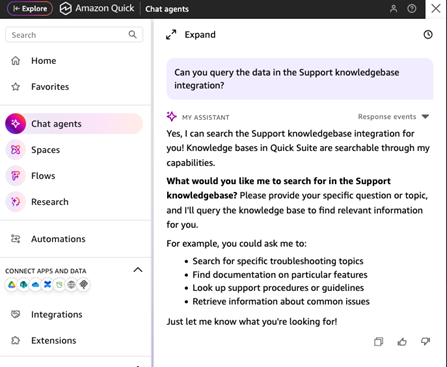This screenshot has height=367, width=447.
Task: Click the Home house icon
Action: click(15, 61)
